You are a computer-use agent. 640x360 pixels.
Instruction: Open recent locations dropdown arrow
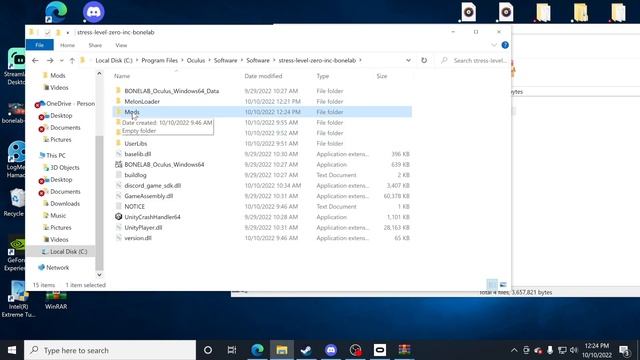click(61, 60)
